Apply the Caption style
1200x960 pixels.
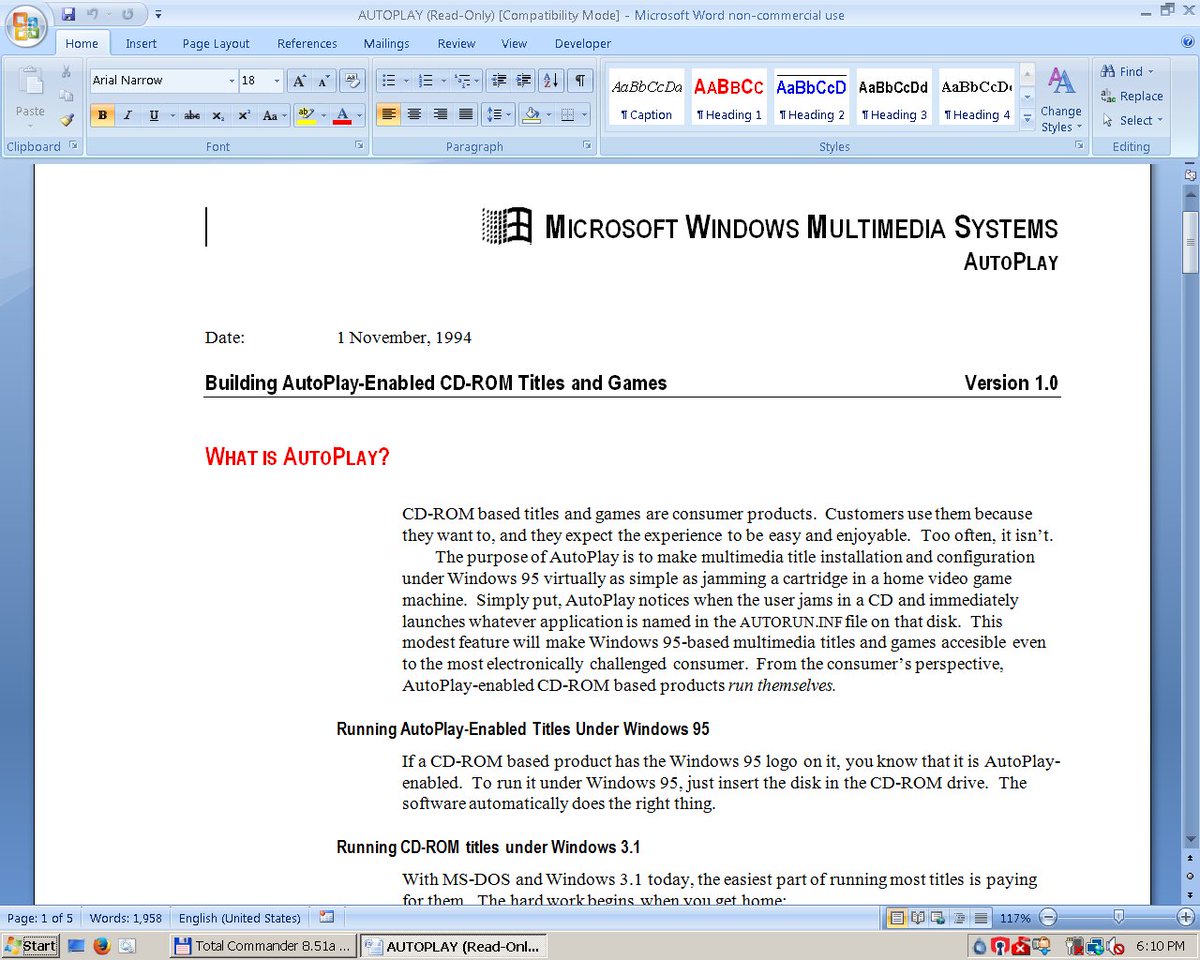(x=646, y=97)
